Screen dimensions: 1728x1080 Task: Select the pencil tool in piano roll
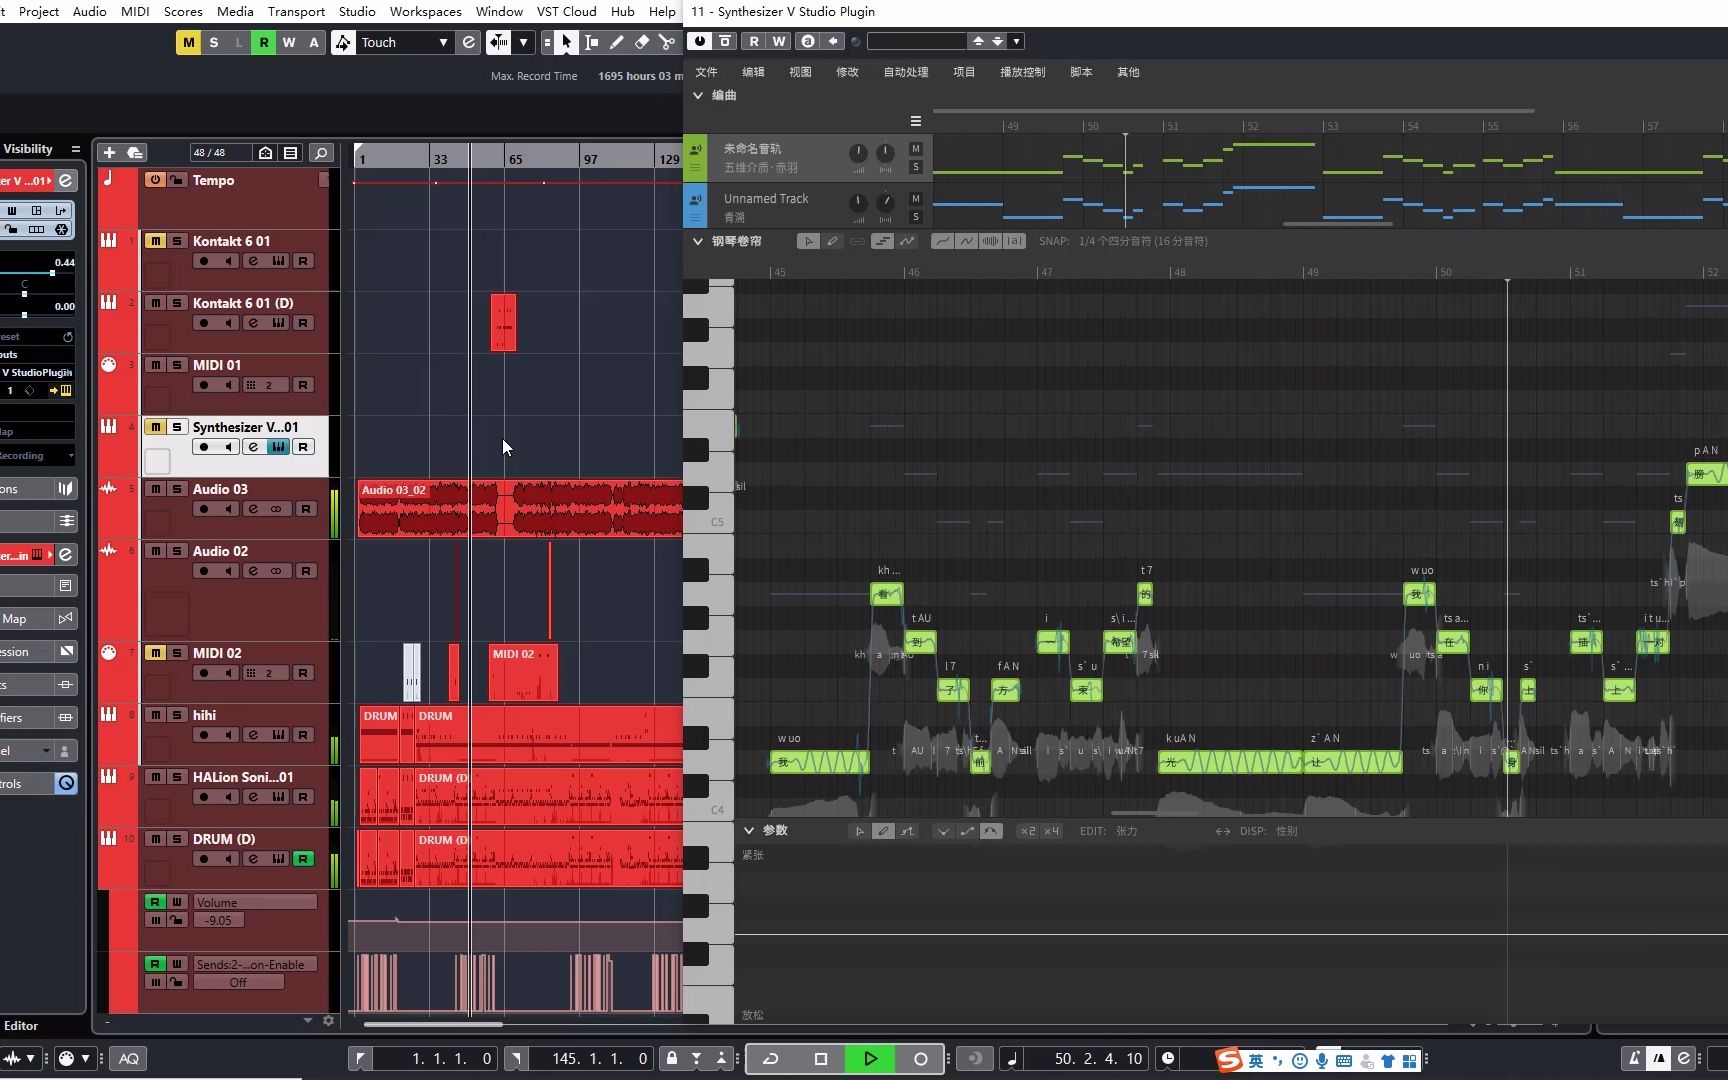832,241
